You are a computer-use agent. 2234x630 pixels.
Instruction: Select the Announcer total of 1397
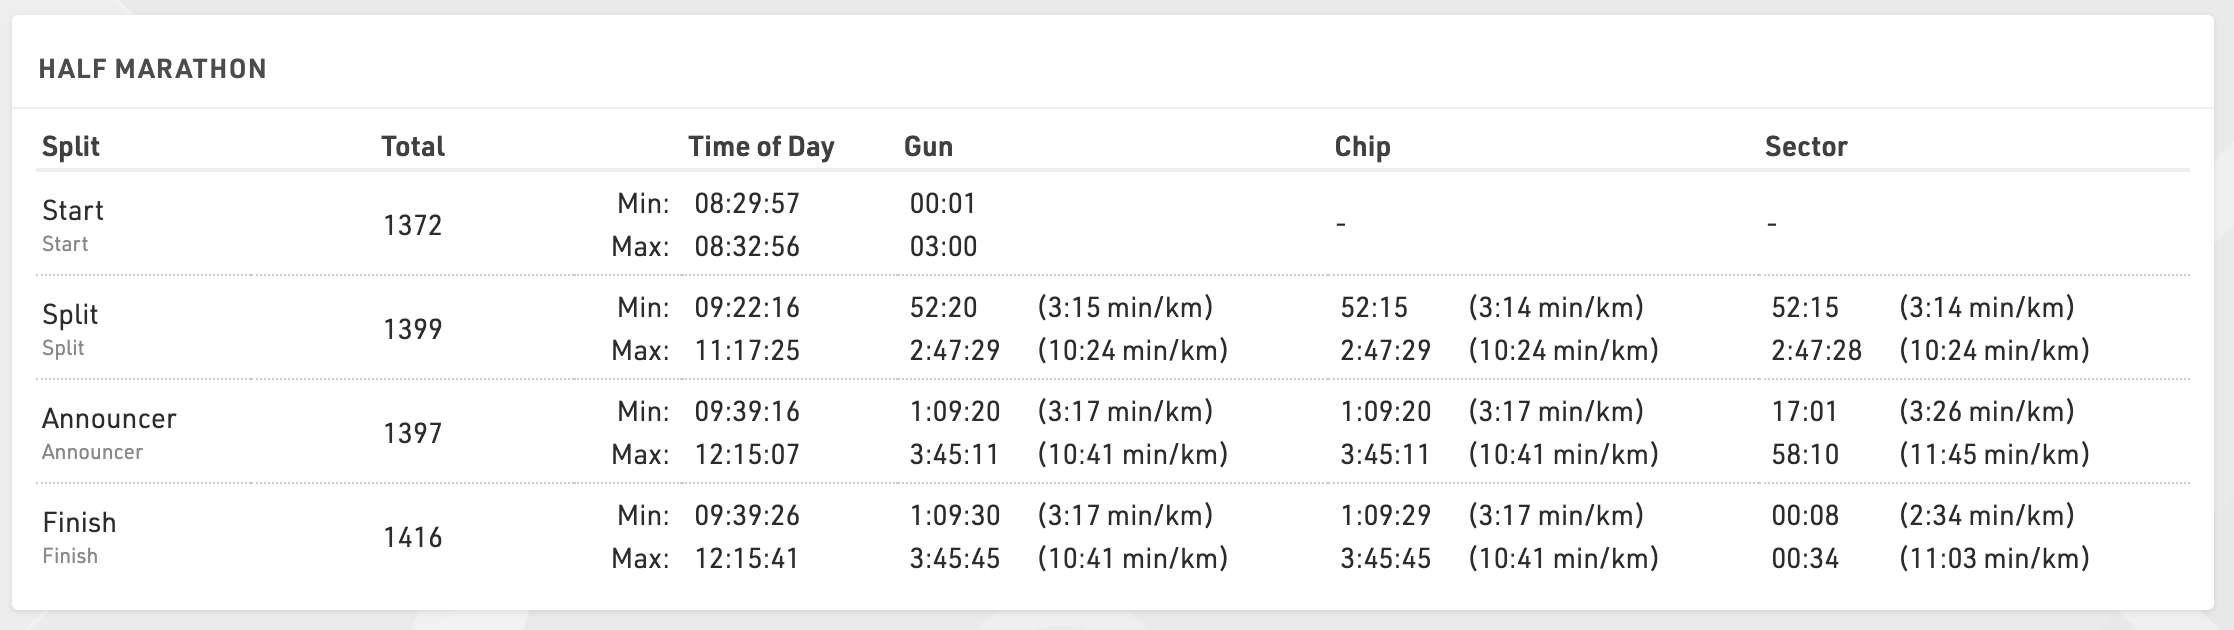point(412,434)
